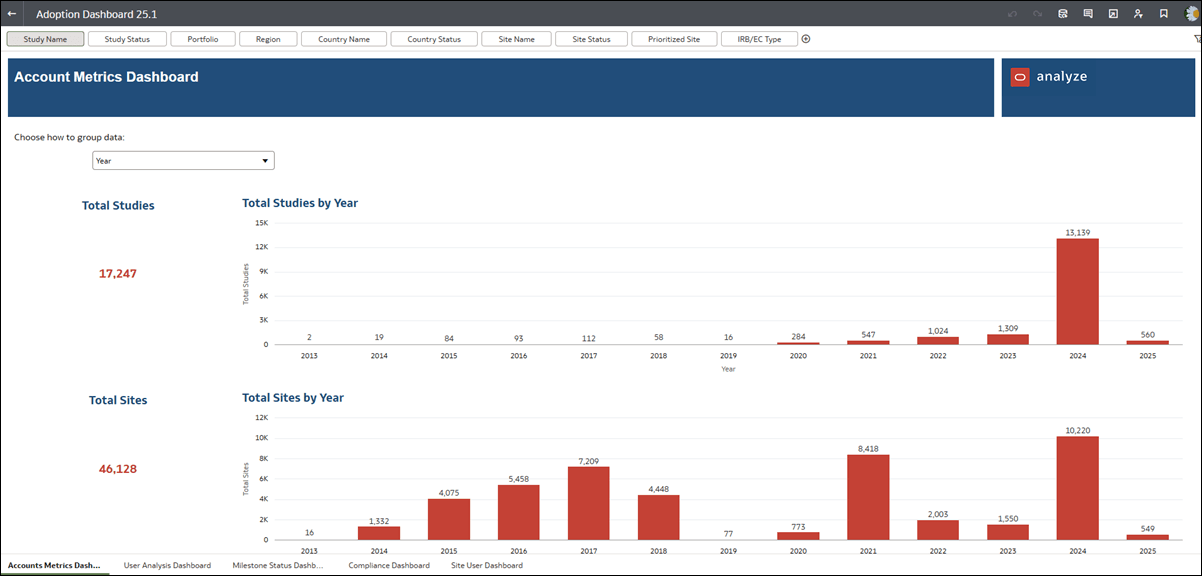
Task: Click the Redo icon in the toolbar
Action: tap(1037, 14)
